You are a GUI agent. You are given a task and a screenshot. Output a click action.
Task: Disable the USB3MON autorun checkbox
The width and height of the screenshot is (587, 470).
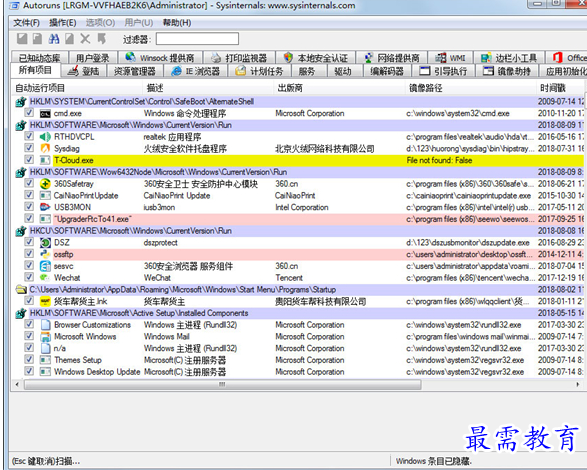click(x=29, y=207)
